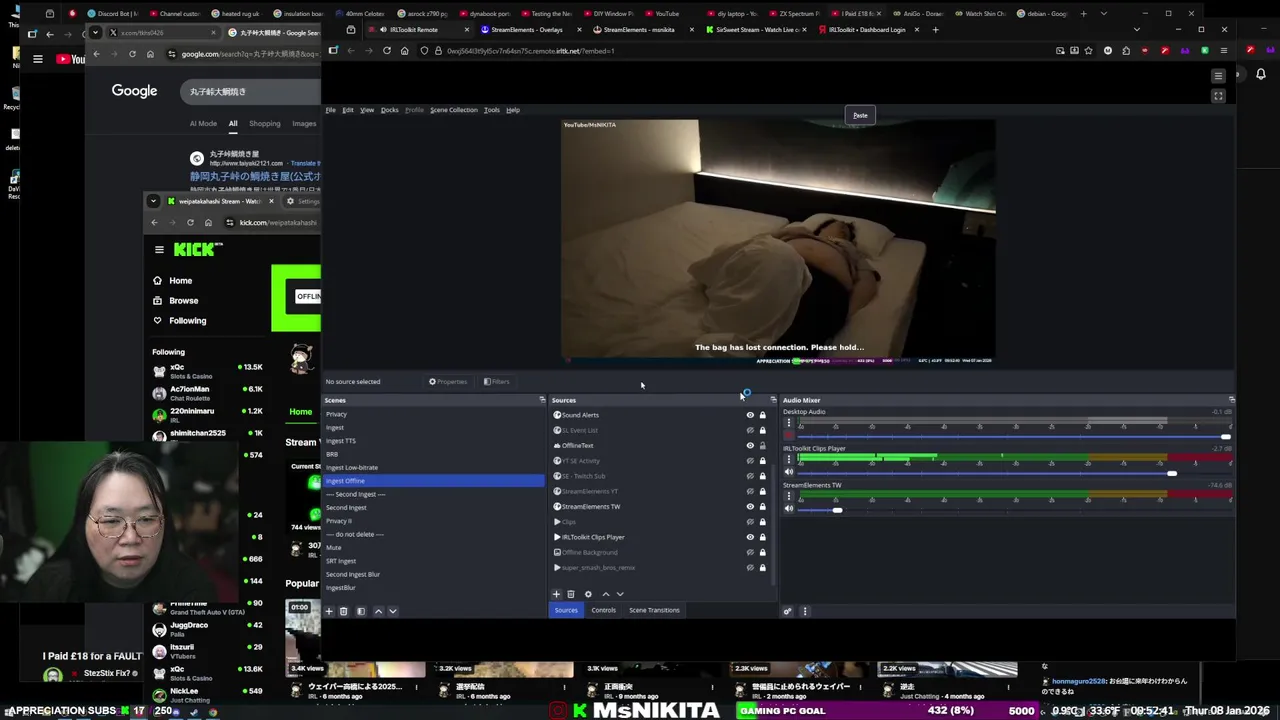Image resolution: width=1280 pixels, height=720 pixels.
Task: Click the Properties button
Action: [x=448, y=381]
